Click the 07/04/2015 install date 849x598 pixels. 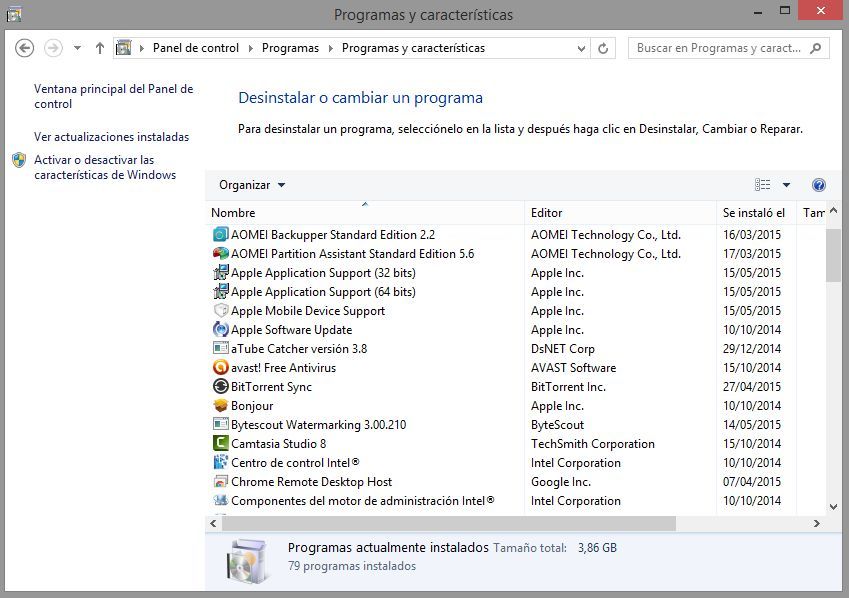tap(752, 482)
